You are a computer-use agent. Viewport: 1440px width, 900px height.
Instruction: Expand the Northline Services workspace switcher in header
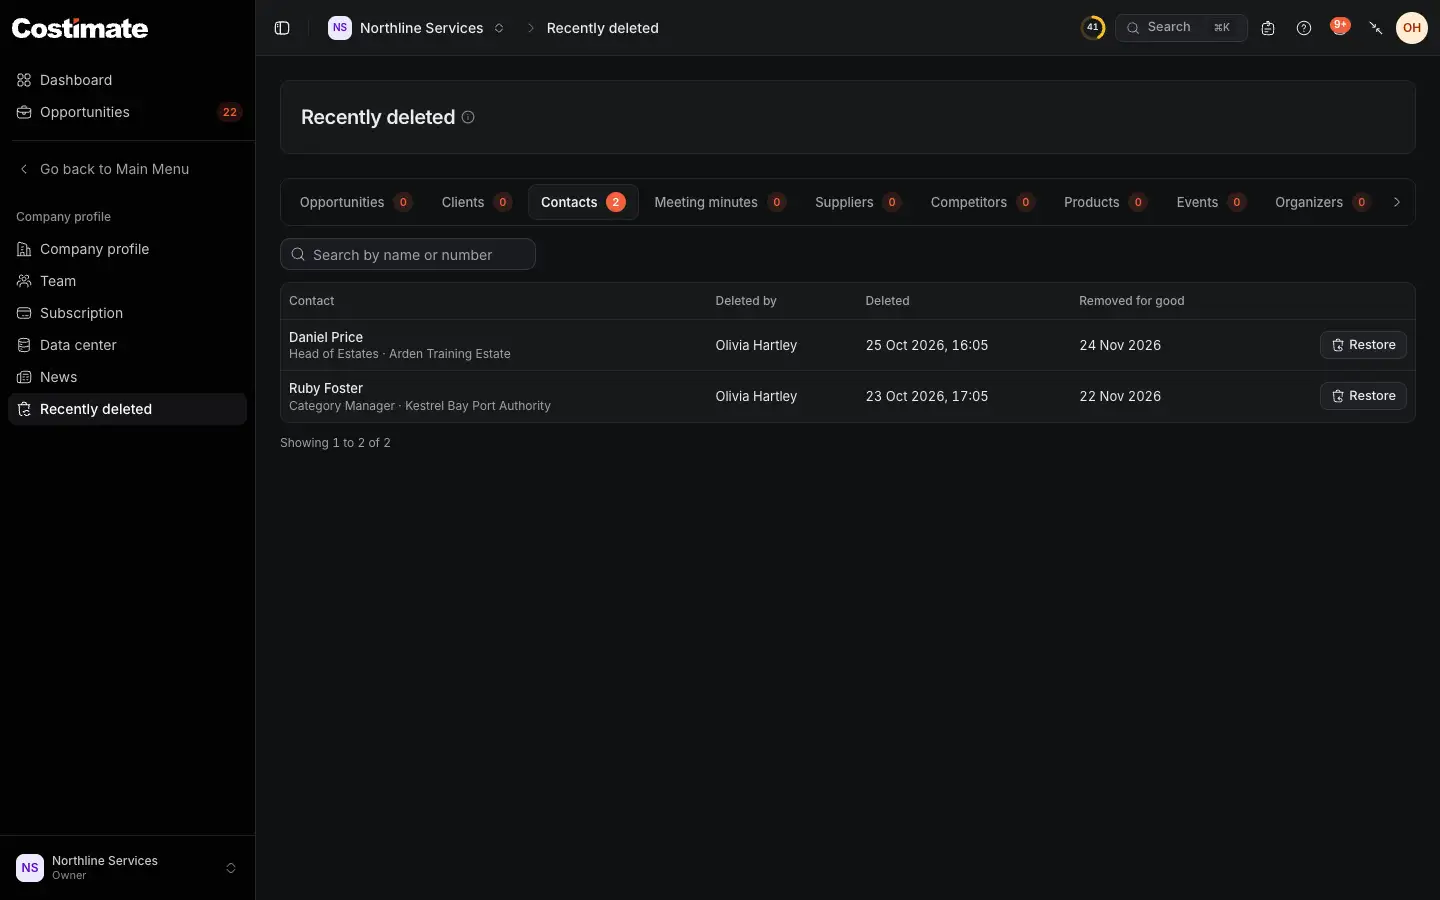[x=417, y=28]
